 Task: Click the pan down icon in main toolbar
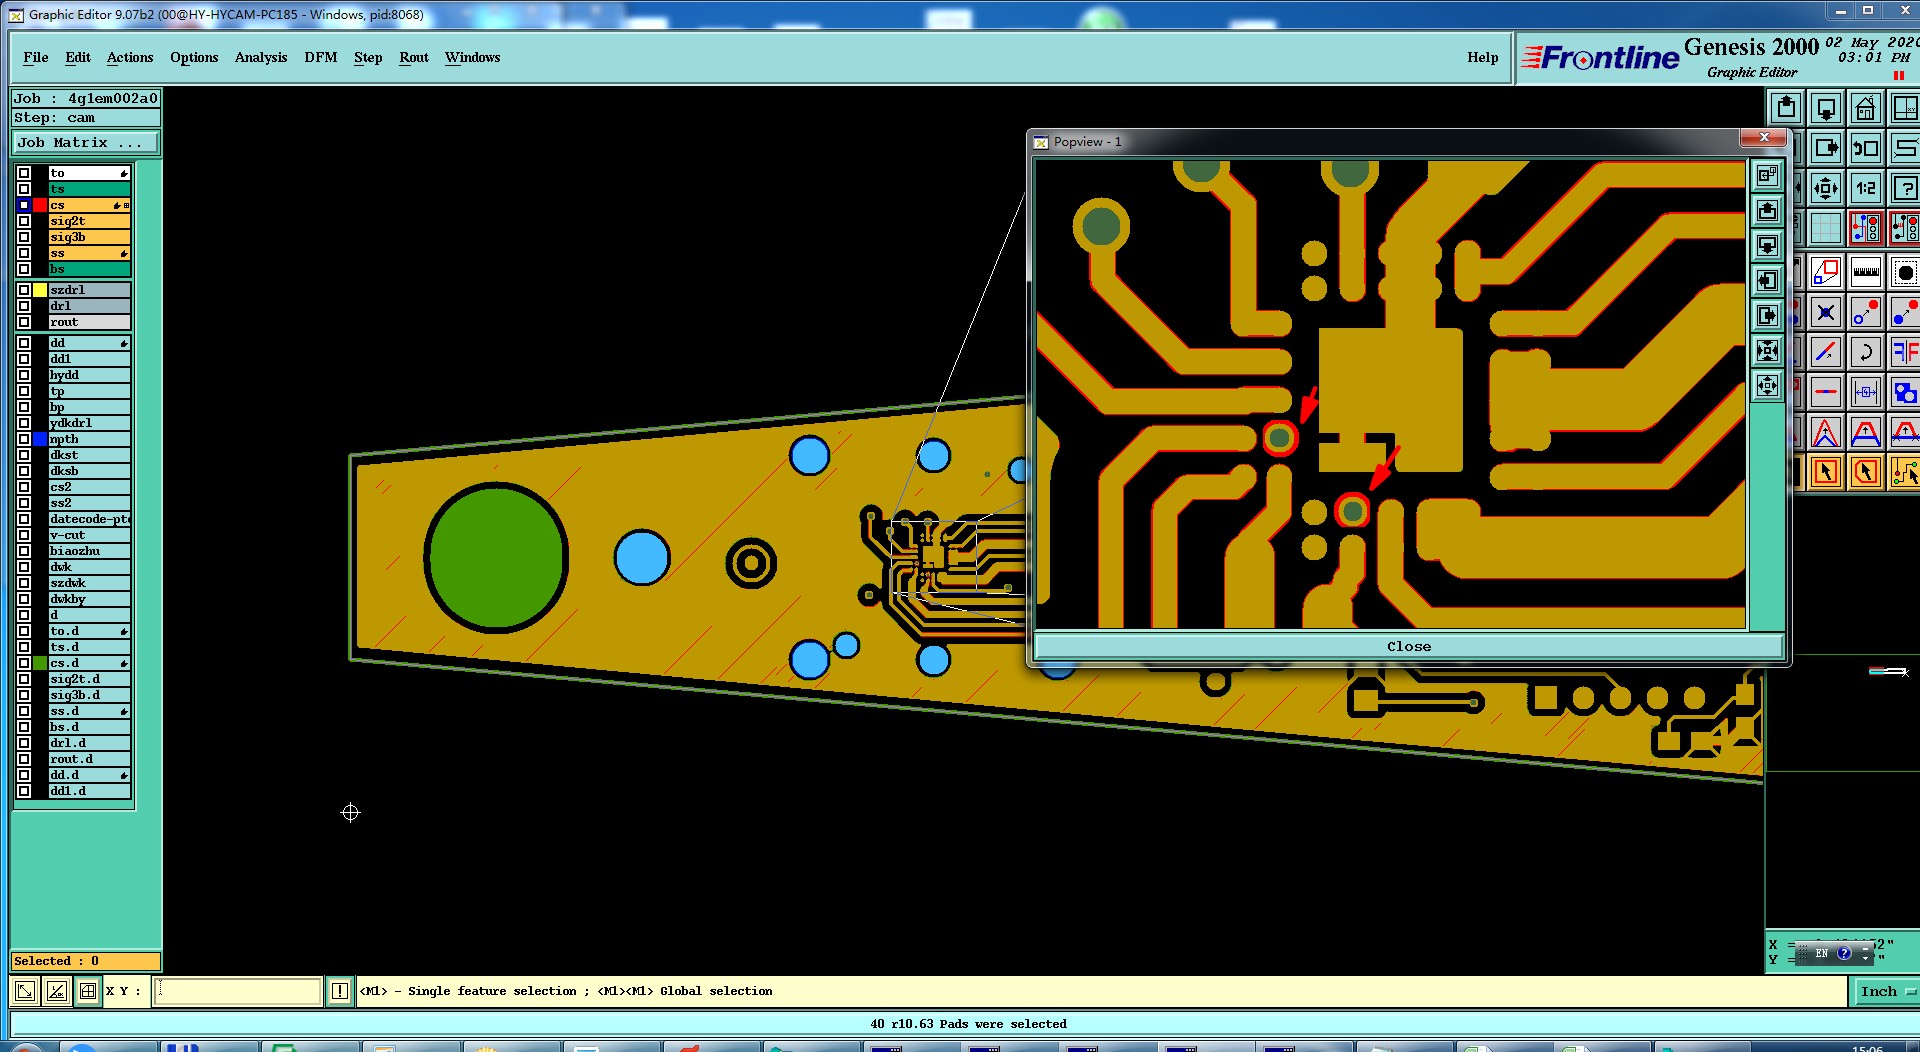1826,108
